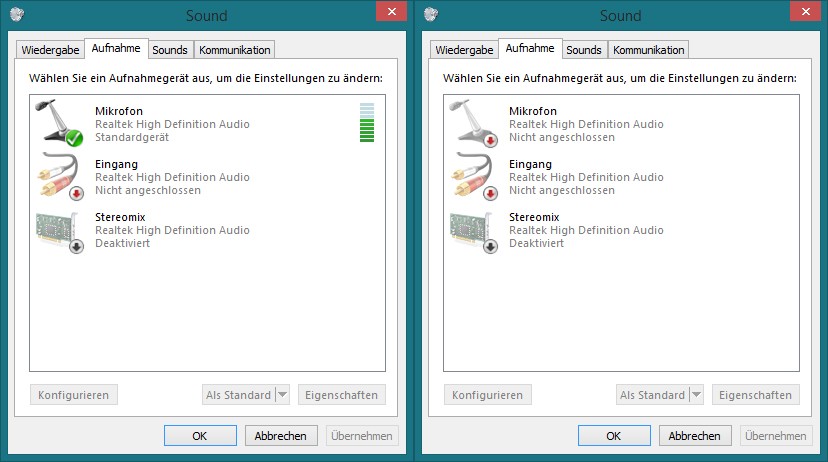Click the speaker icon in left title bar
The height and width of the screenshot is (462, 828).
[x=17, y=14]
